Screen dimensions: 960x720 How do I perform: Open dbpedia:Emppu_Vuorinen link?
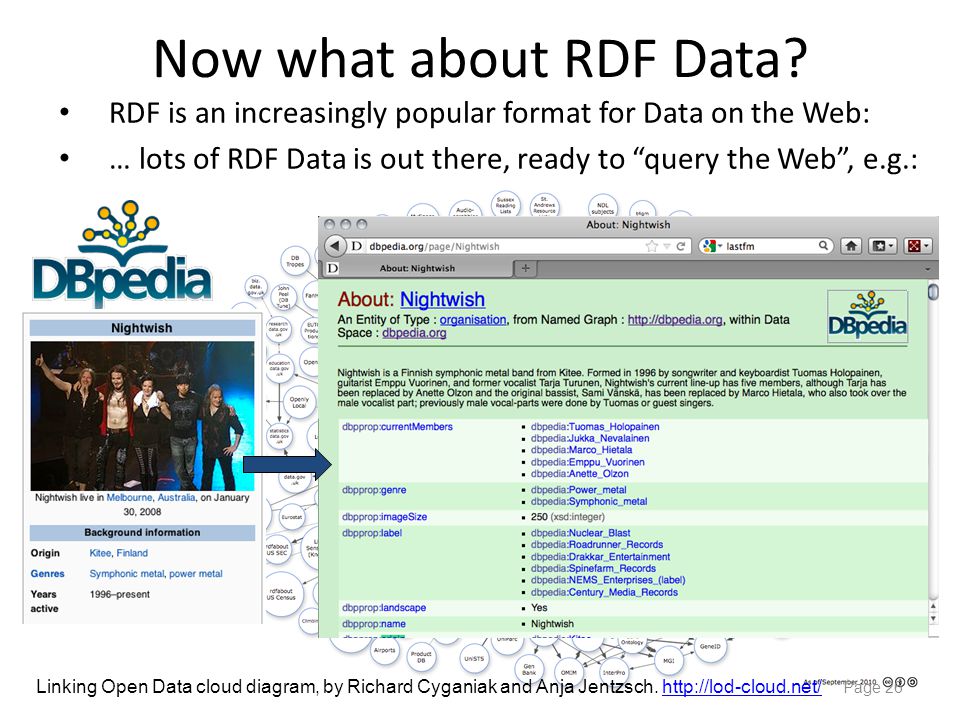tap(588, 462)
